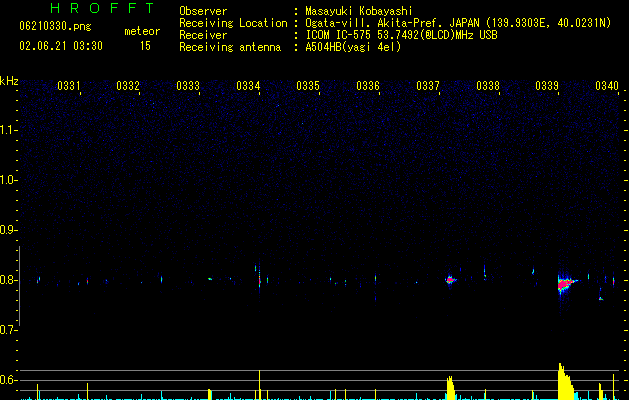The width and height of the screenshot is (629, 400).
Task: Click the 0.7 kHz frequency label
Action: (8, 330)
